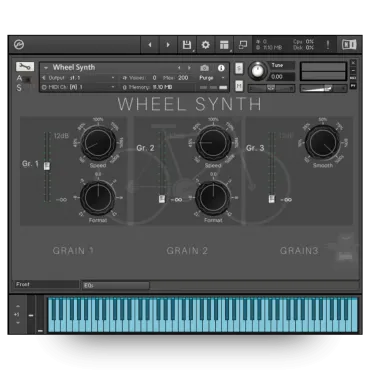Select the GRAIN3 label

(299, 251)
